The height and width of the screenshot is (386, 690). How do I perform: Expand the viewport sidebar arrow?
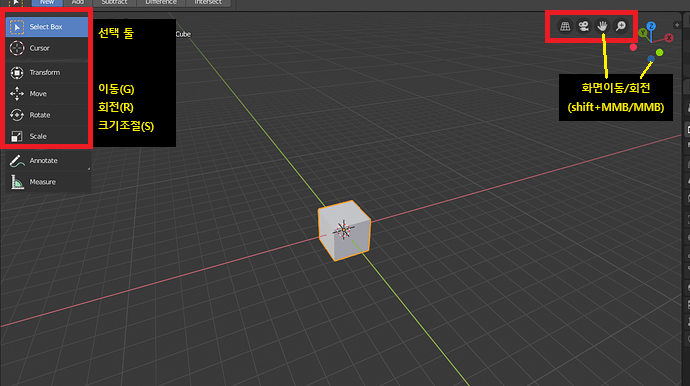click(677, 25)
